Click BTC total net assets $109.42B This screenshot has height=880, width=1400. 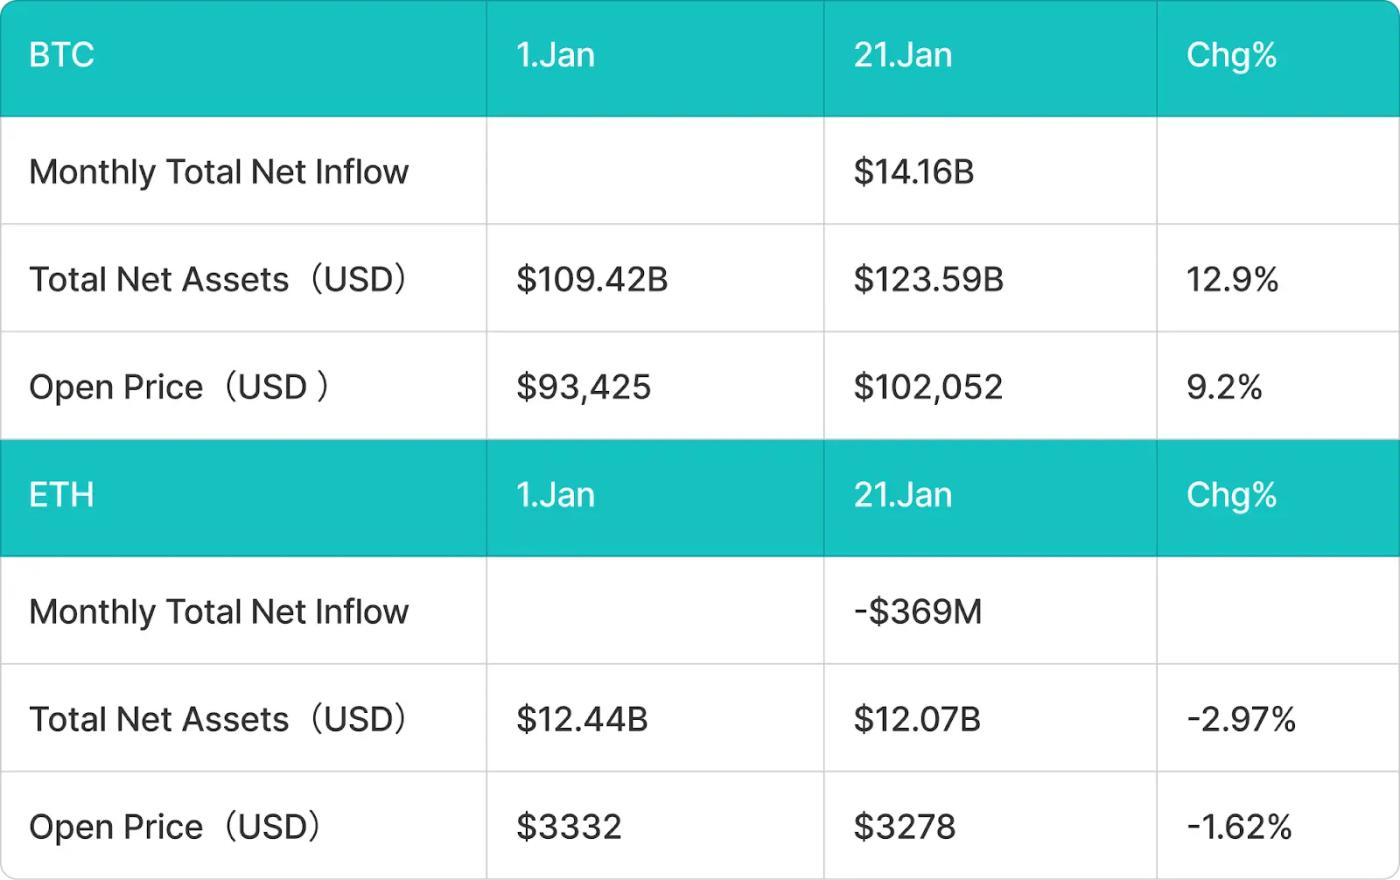[591, 279]
